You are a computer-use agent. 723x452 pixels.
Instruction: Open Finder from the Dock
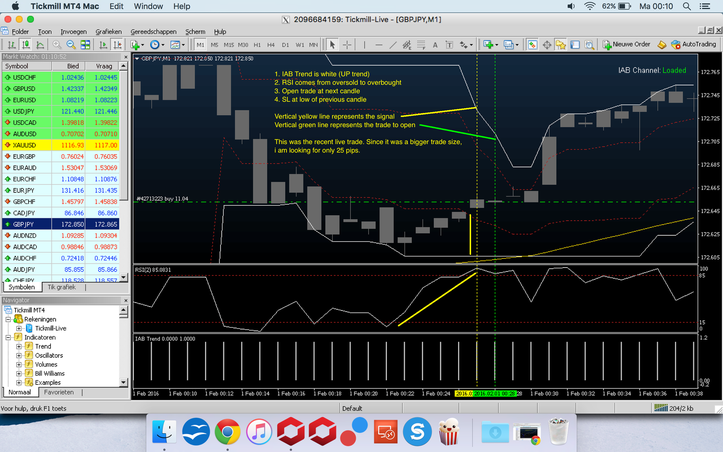[164, 432]
